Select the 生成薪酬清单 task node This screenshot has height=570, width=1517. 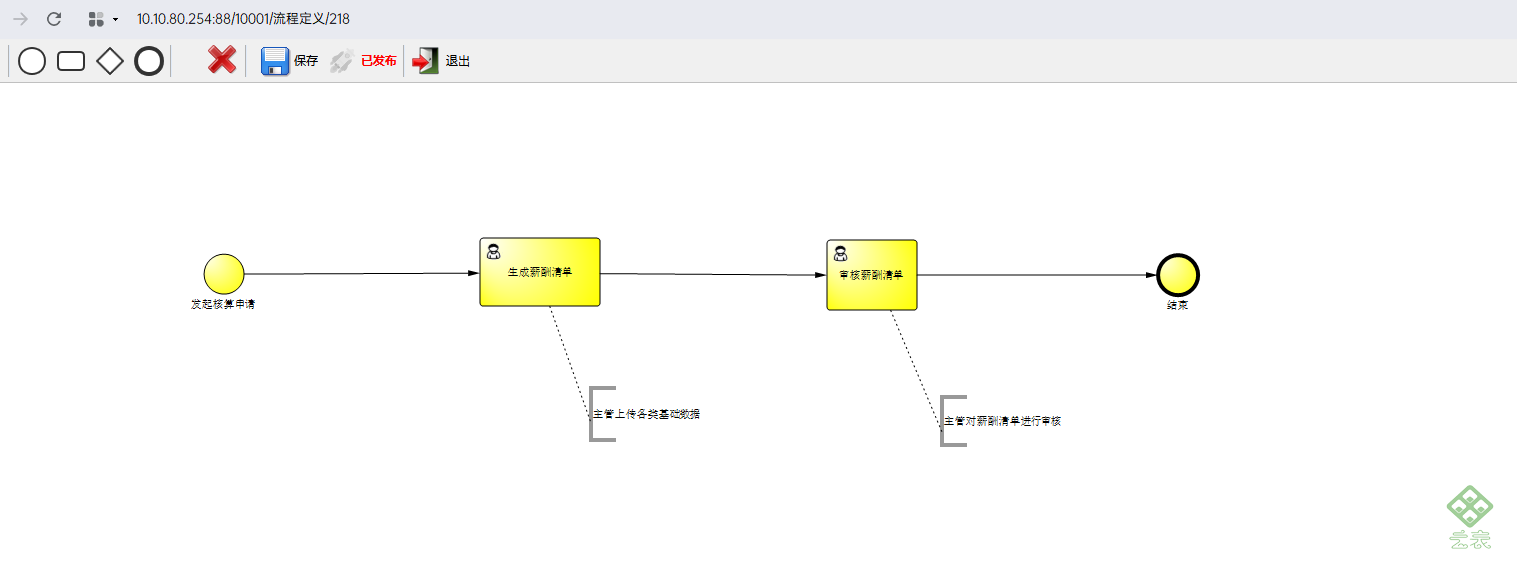point(540,272)
